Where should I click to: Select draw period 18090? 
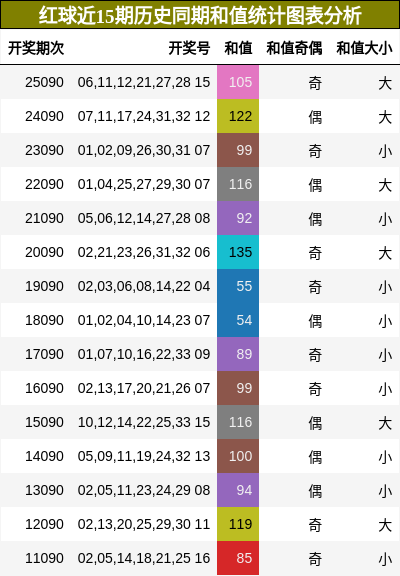(44, 320)
